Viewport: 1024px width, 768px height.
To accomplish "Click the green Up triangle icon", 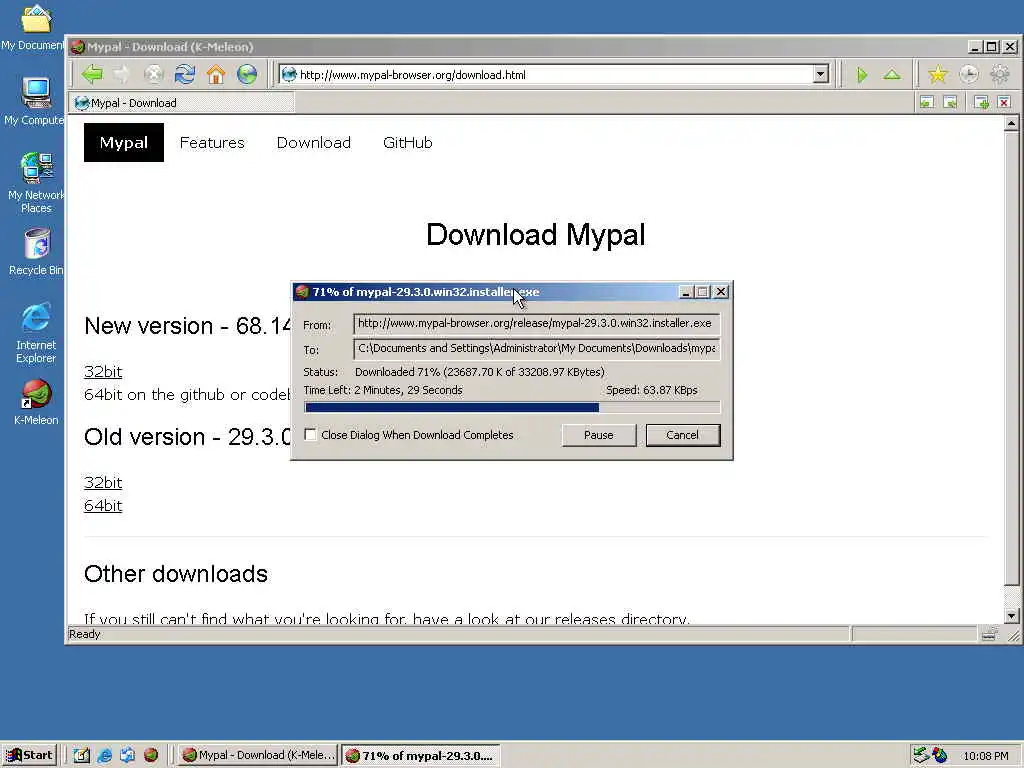I will (892, 75).
